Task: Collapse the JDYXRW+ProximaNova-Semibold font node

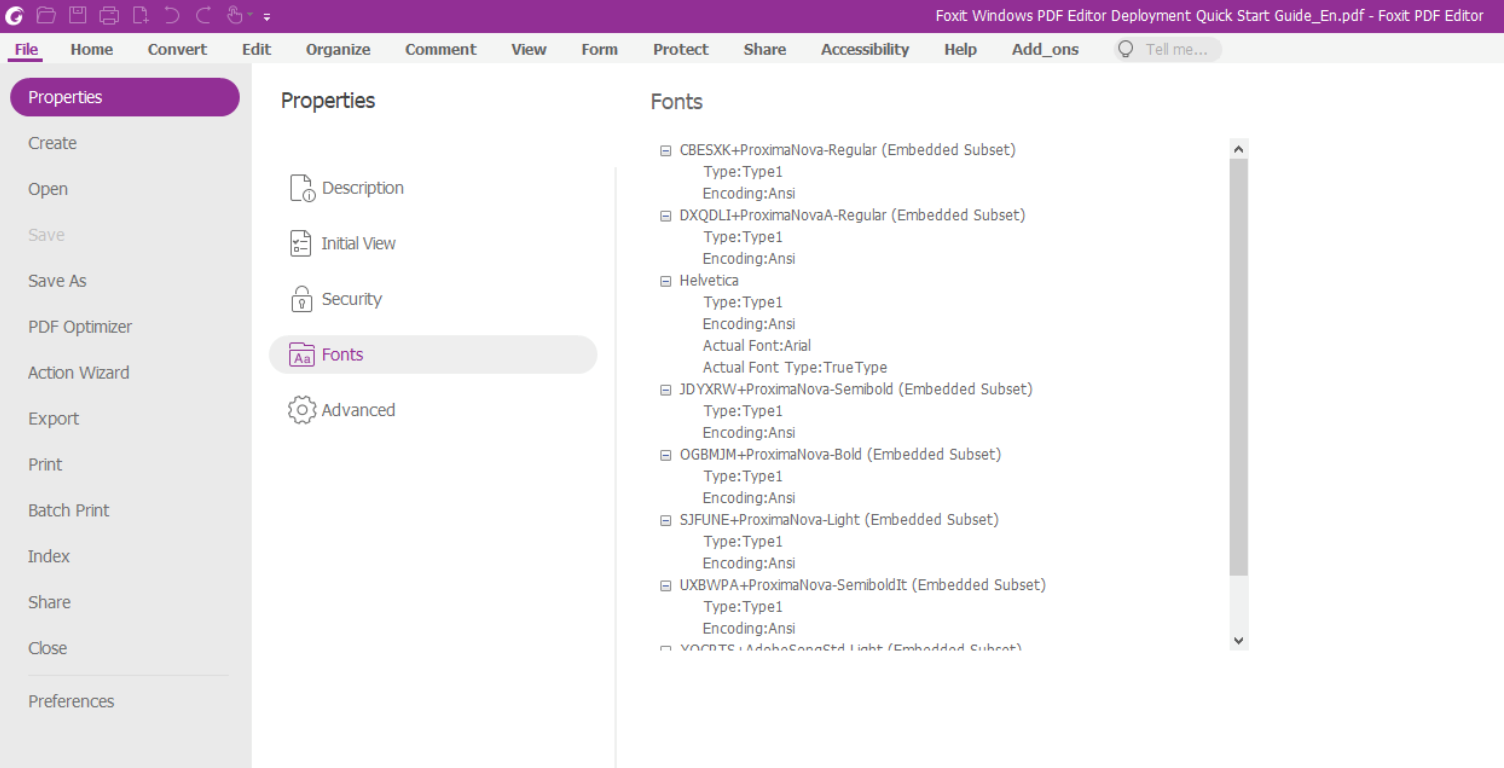Action: click(666, 390)
